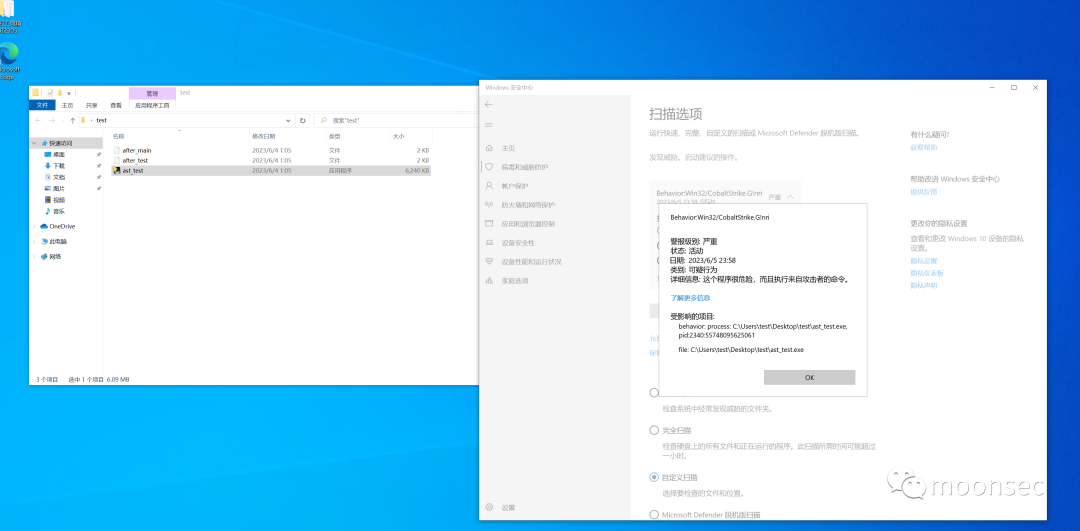Open the 应用程序工具 ribbon tab

pyautogui.click(x=152, y=105)
